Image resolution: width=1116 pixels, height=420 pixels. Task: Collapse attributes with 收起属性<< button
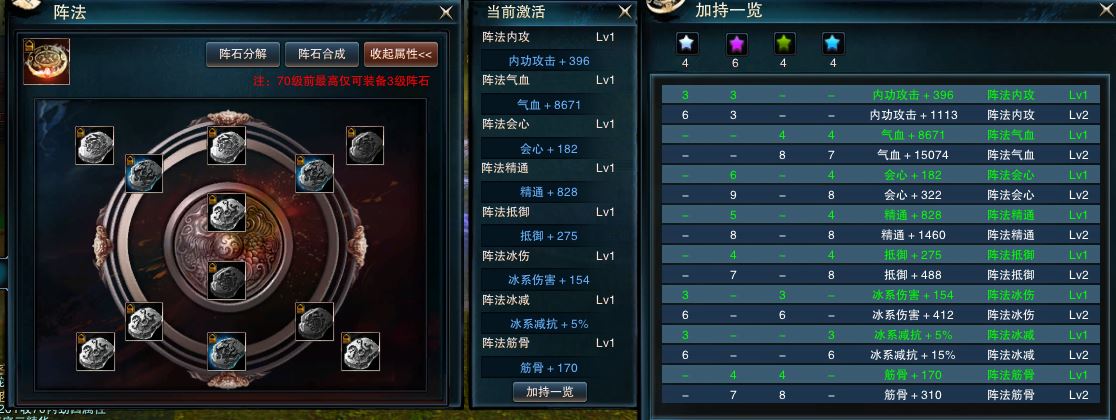point(401,54)
